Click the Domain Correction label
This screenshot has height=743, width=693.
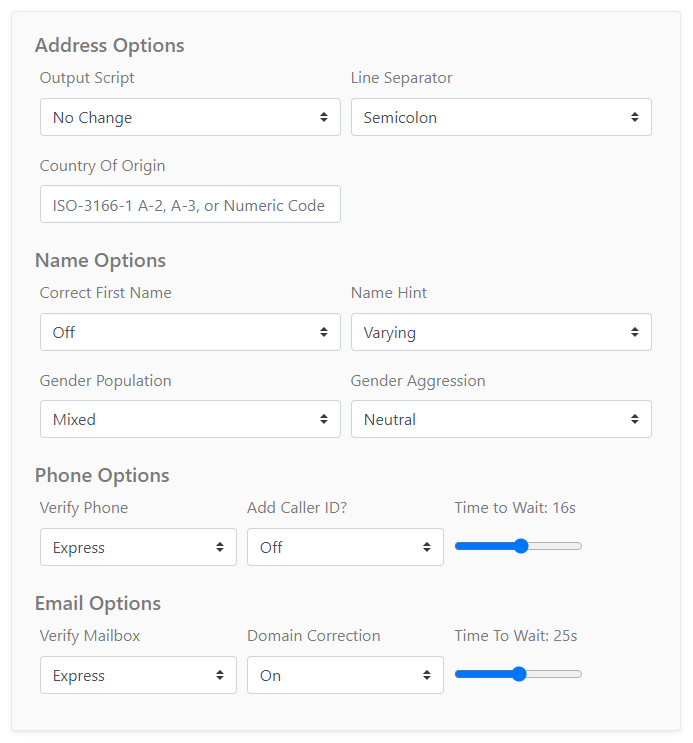coord(313,636)
